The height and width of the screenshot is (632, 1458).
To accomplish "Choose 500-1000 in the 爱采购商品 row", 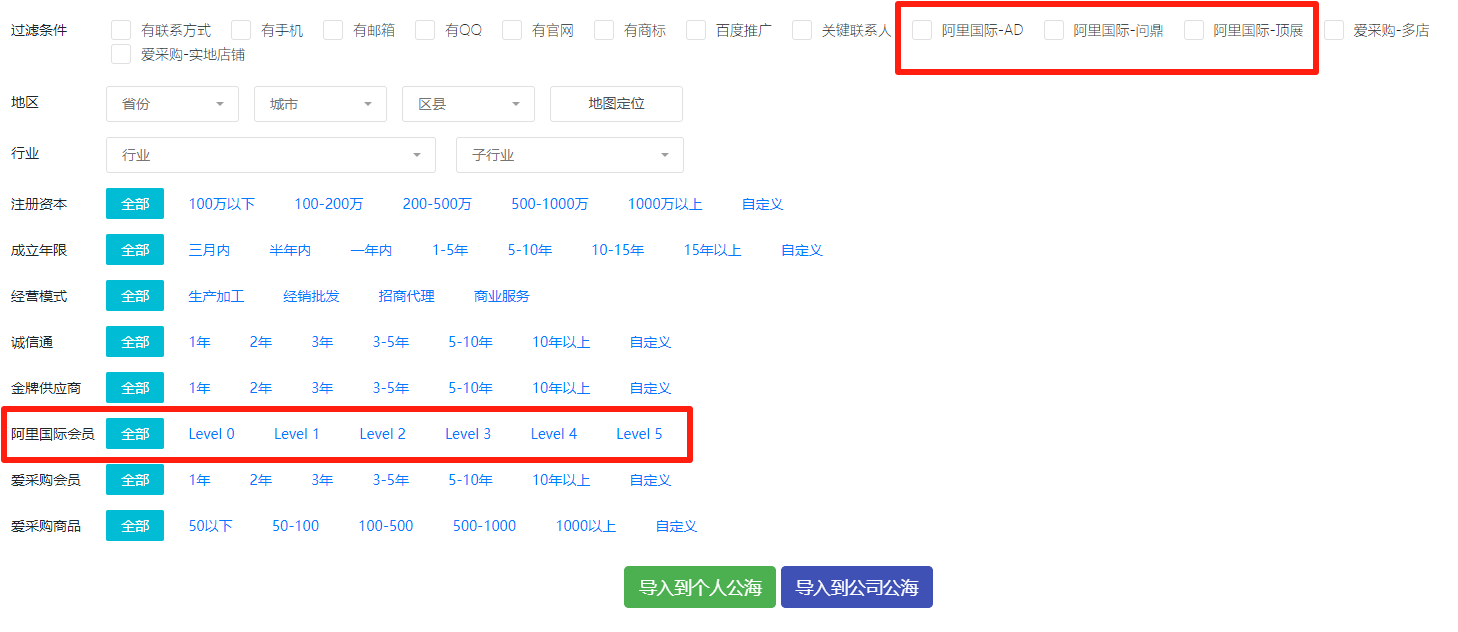I will 485,526.
